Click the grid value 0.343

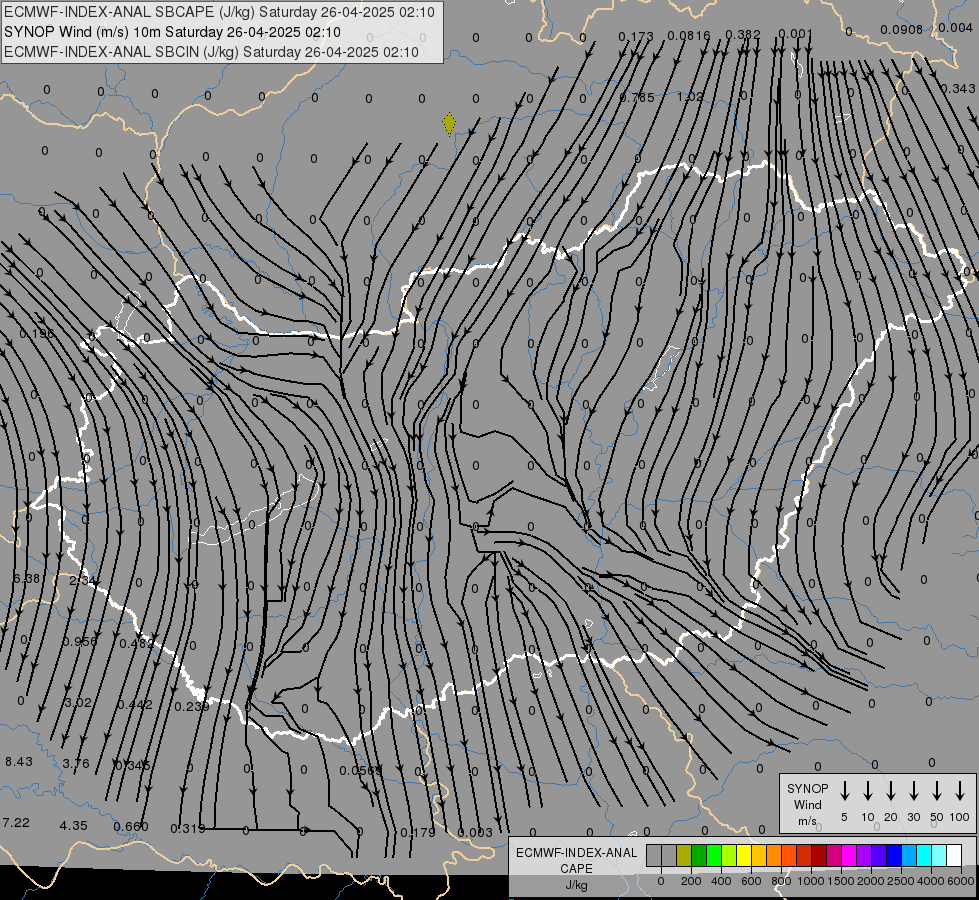pyautogui.click(x=958, y=89)
